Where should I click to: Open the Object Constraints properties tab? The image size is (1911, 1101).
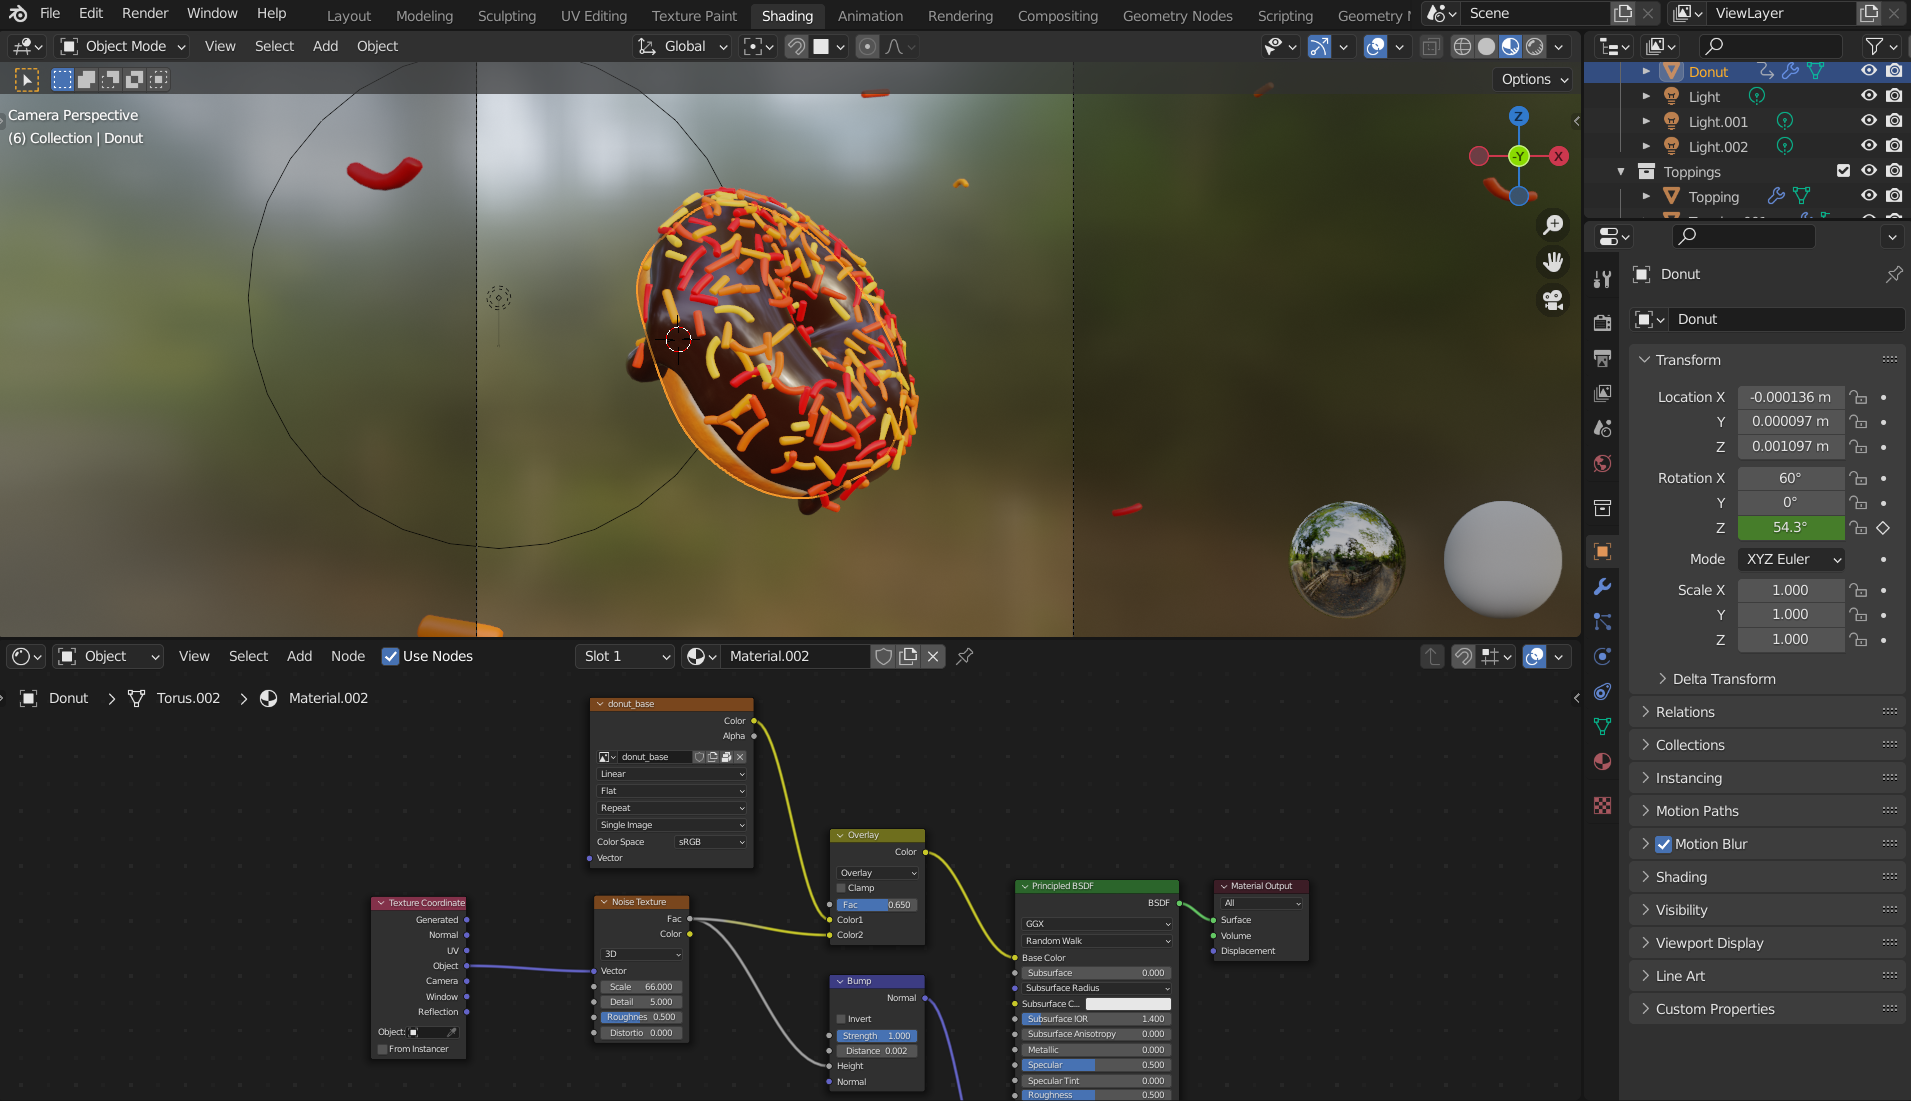click(1602, 692)
